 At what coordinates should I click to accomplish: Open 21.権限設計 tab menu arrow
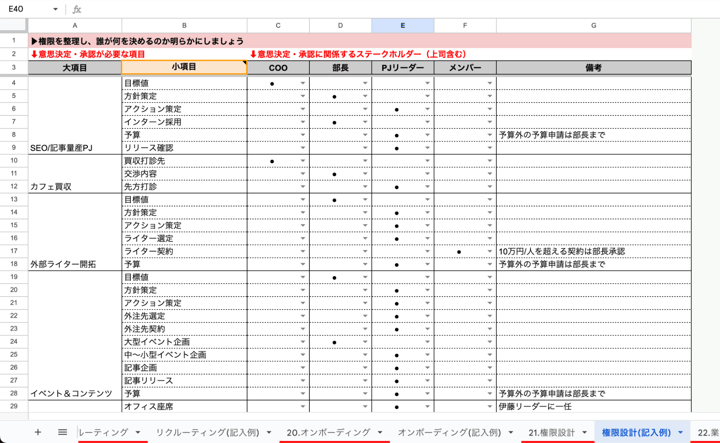click(x=585, y=432)
